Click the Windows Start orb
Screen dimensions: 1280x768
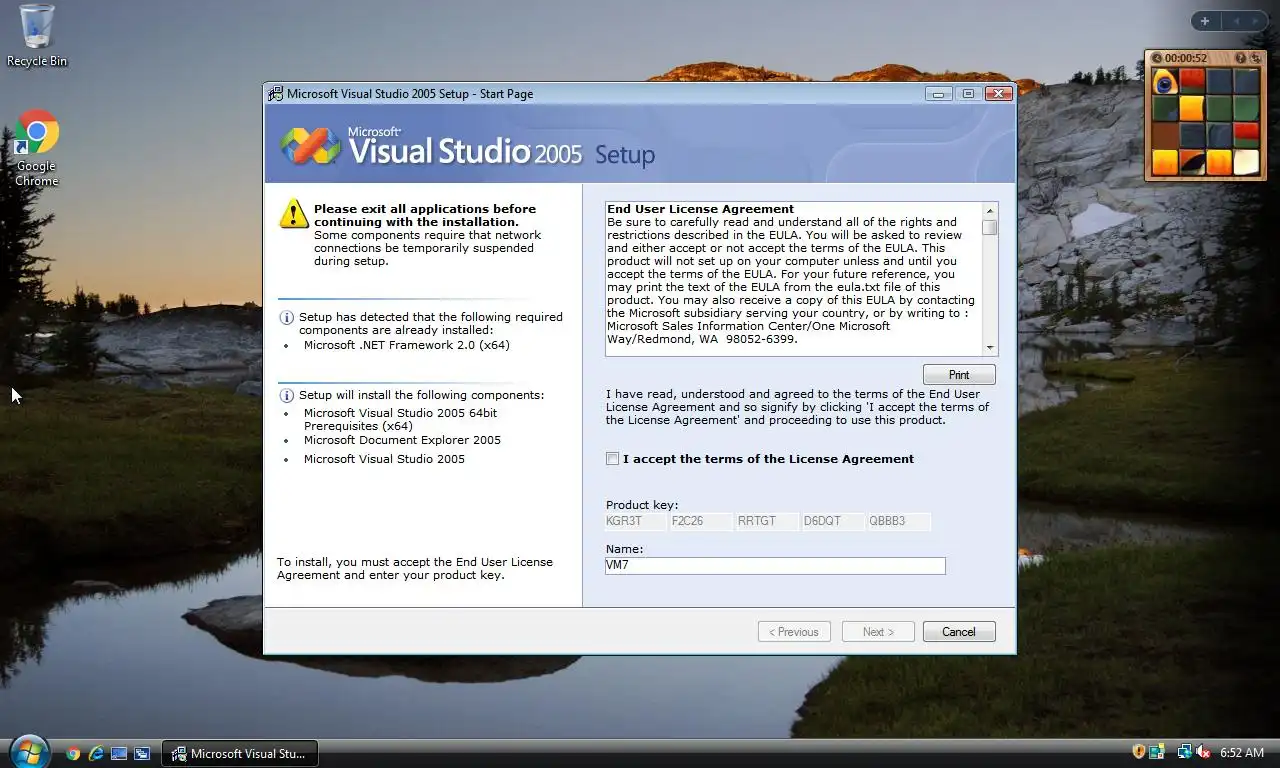tap(28, 753)
